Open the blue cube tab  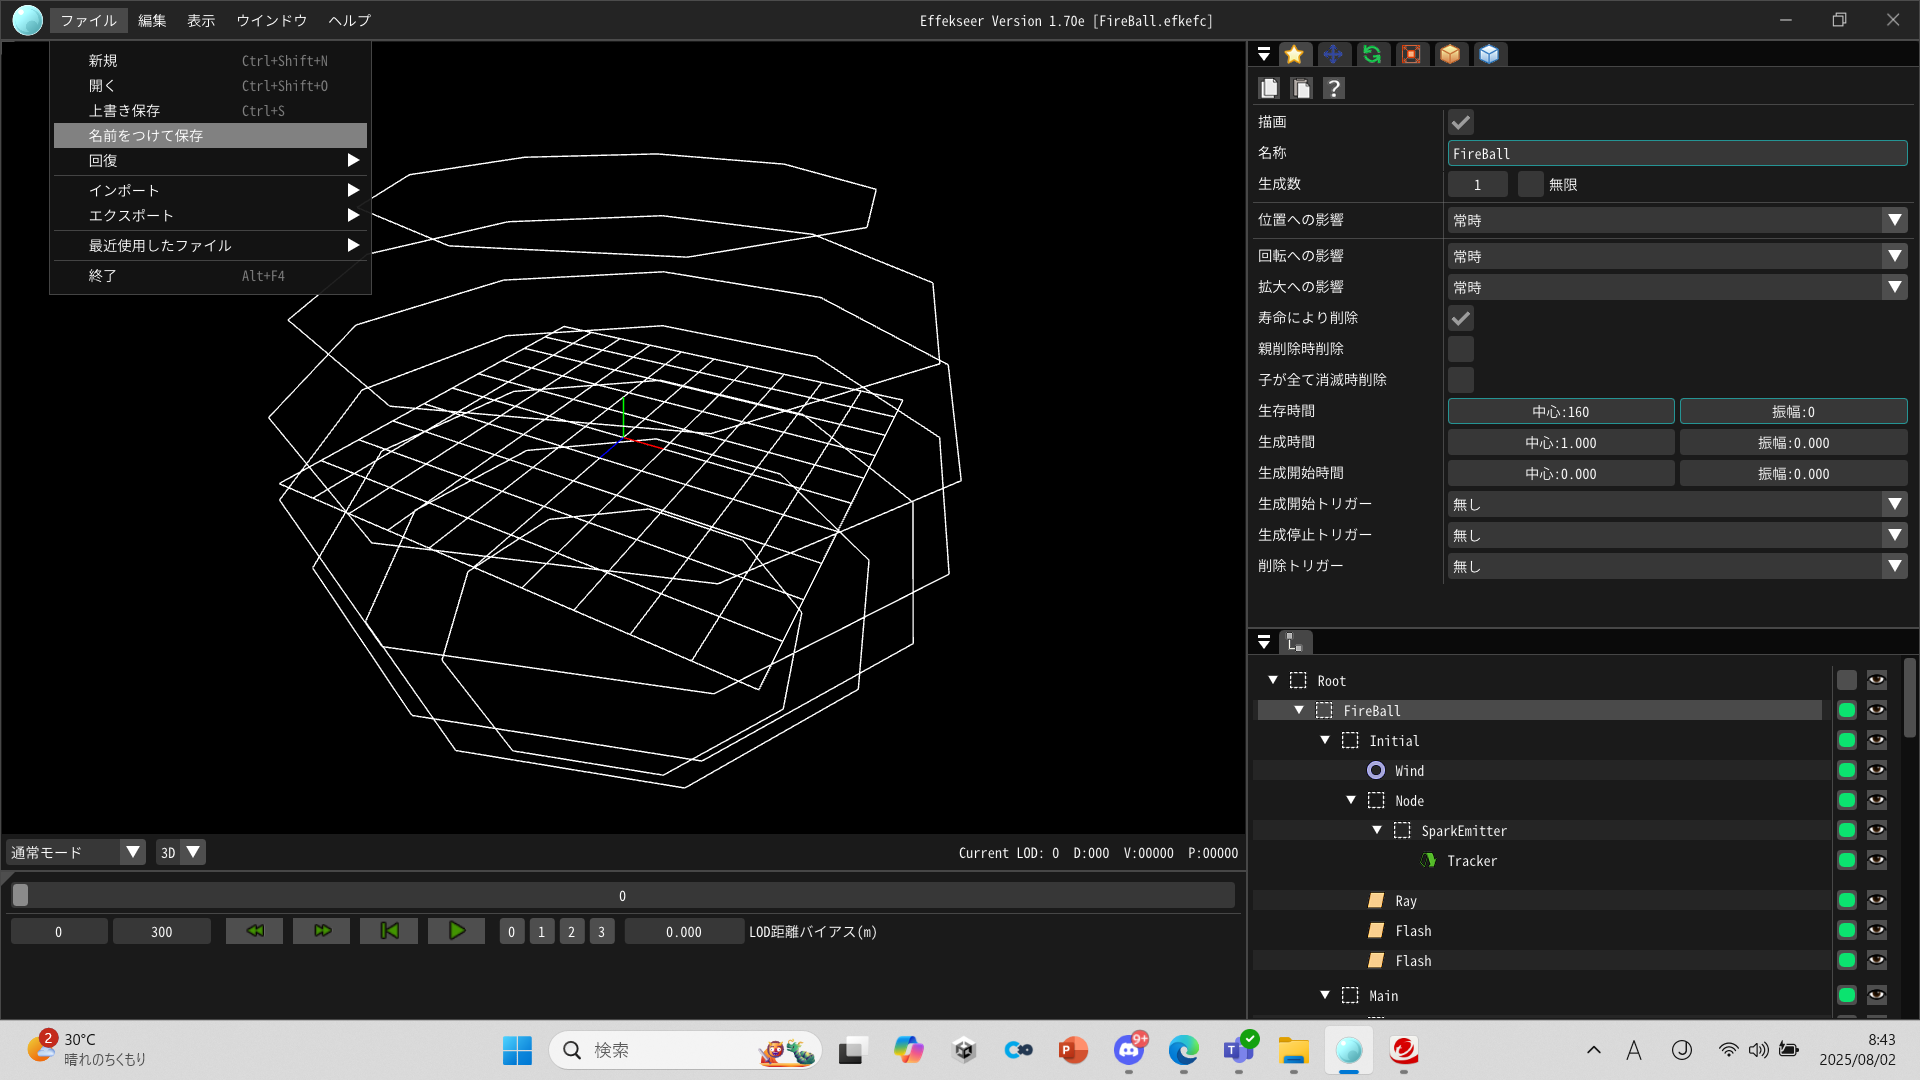(1489, 54)
